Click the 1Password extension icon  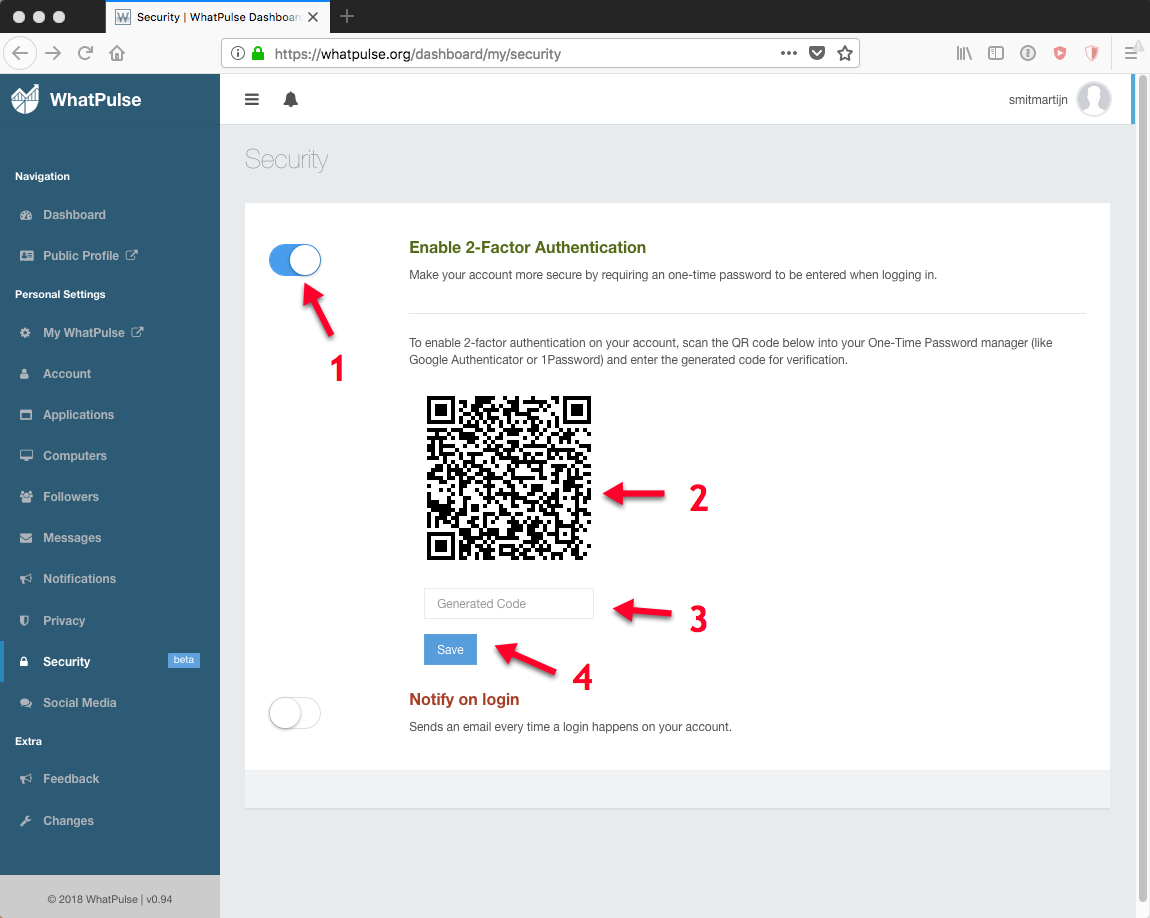(1028, 53)
